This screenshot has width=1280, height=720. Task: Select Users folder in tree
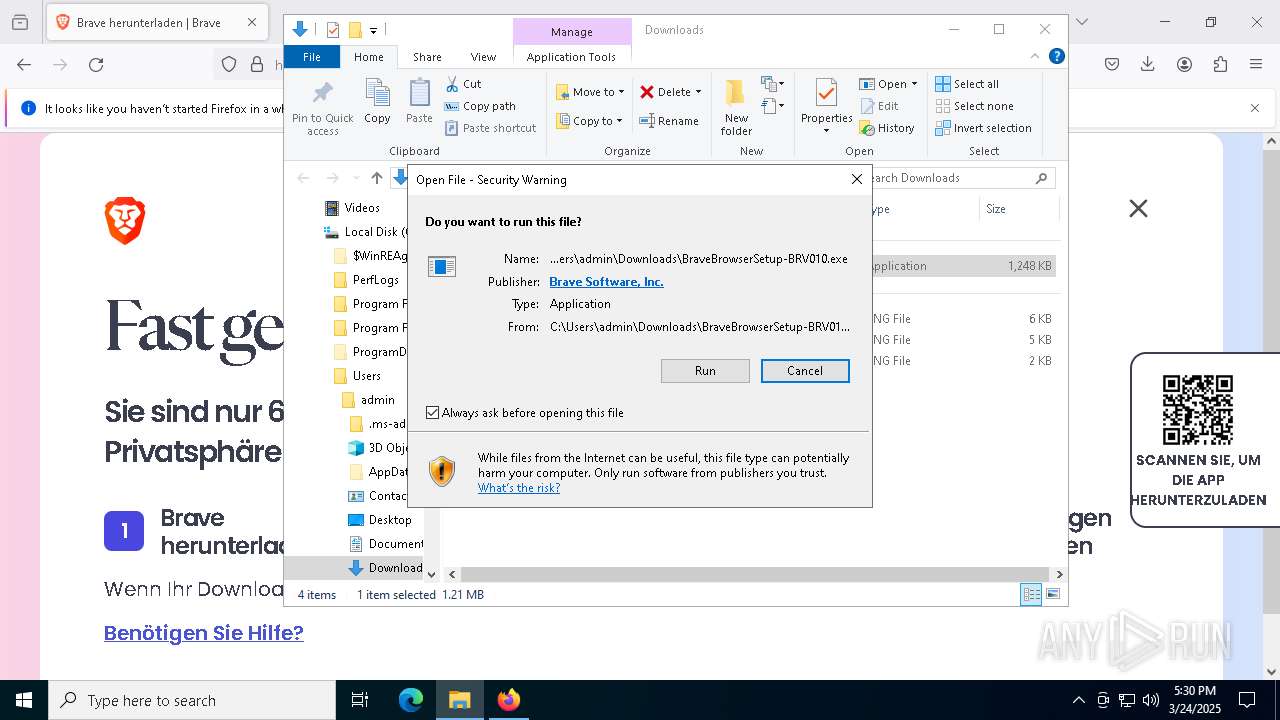[x=366, y=376]
